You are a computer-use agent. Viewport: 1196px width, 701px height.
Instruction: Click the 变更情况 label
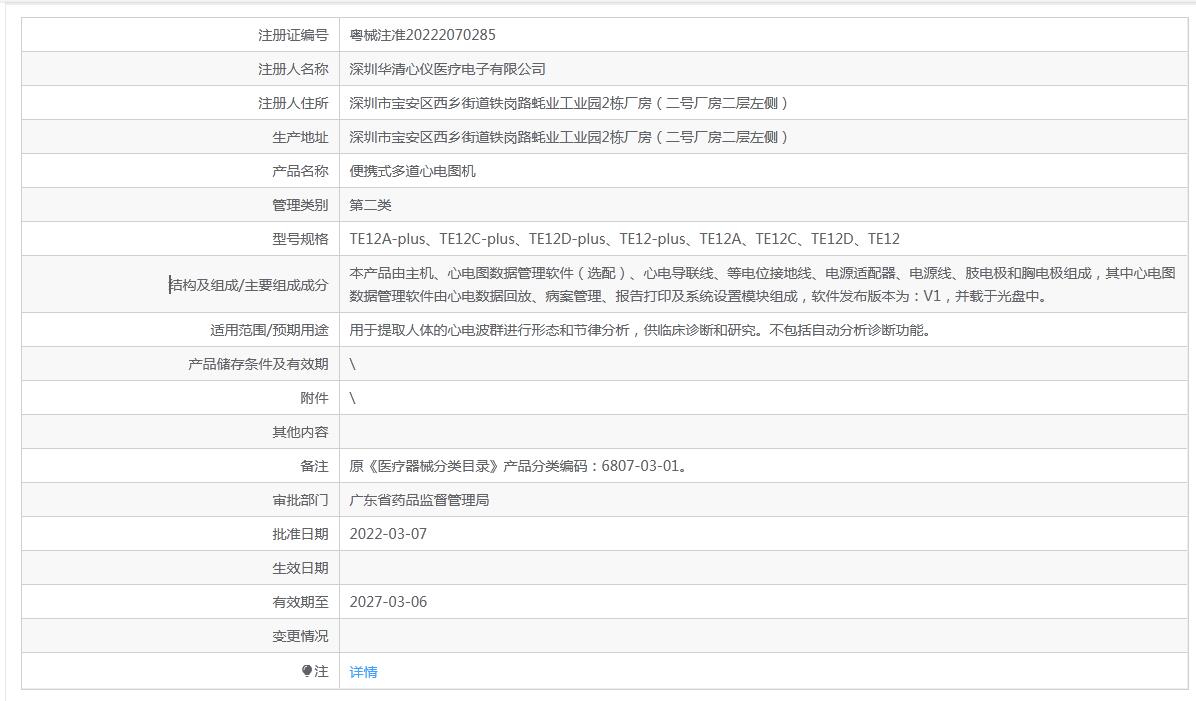pos(300,636)
